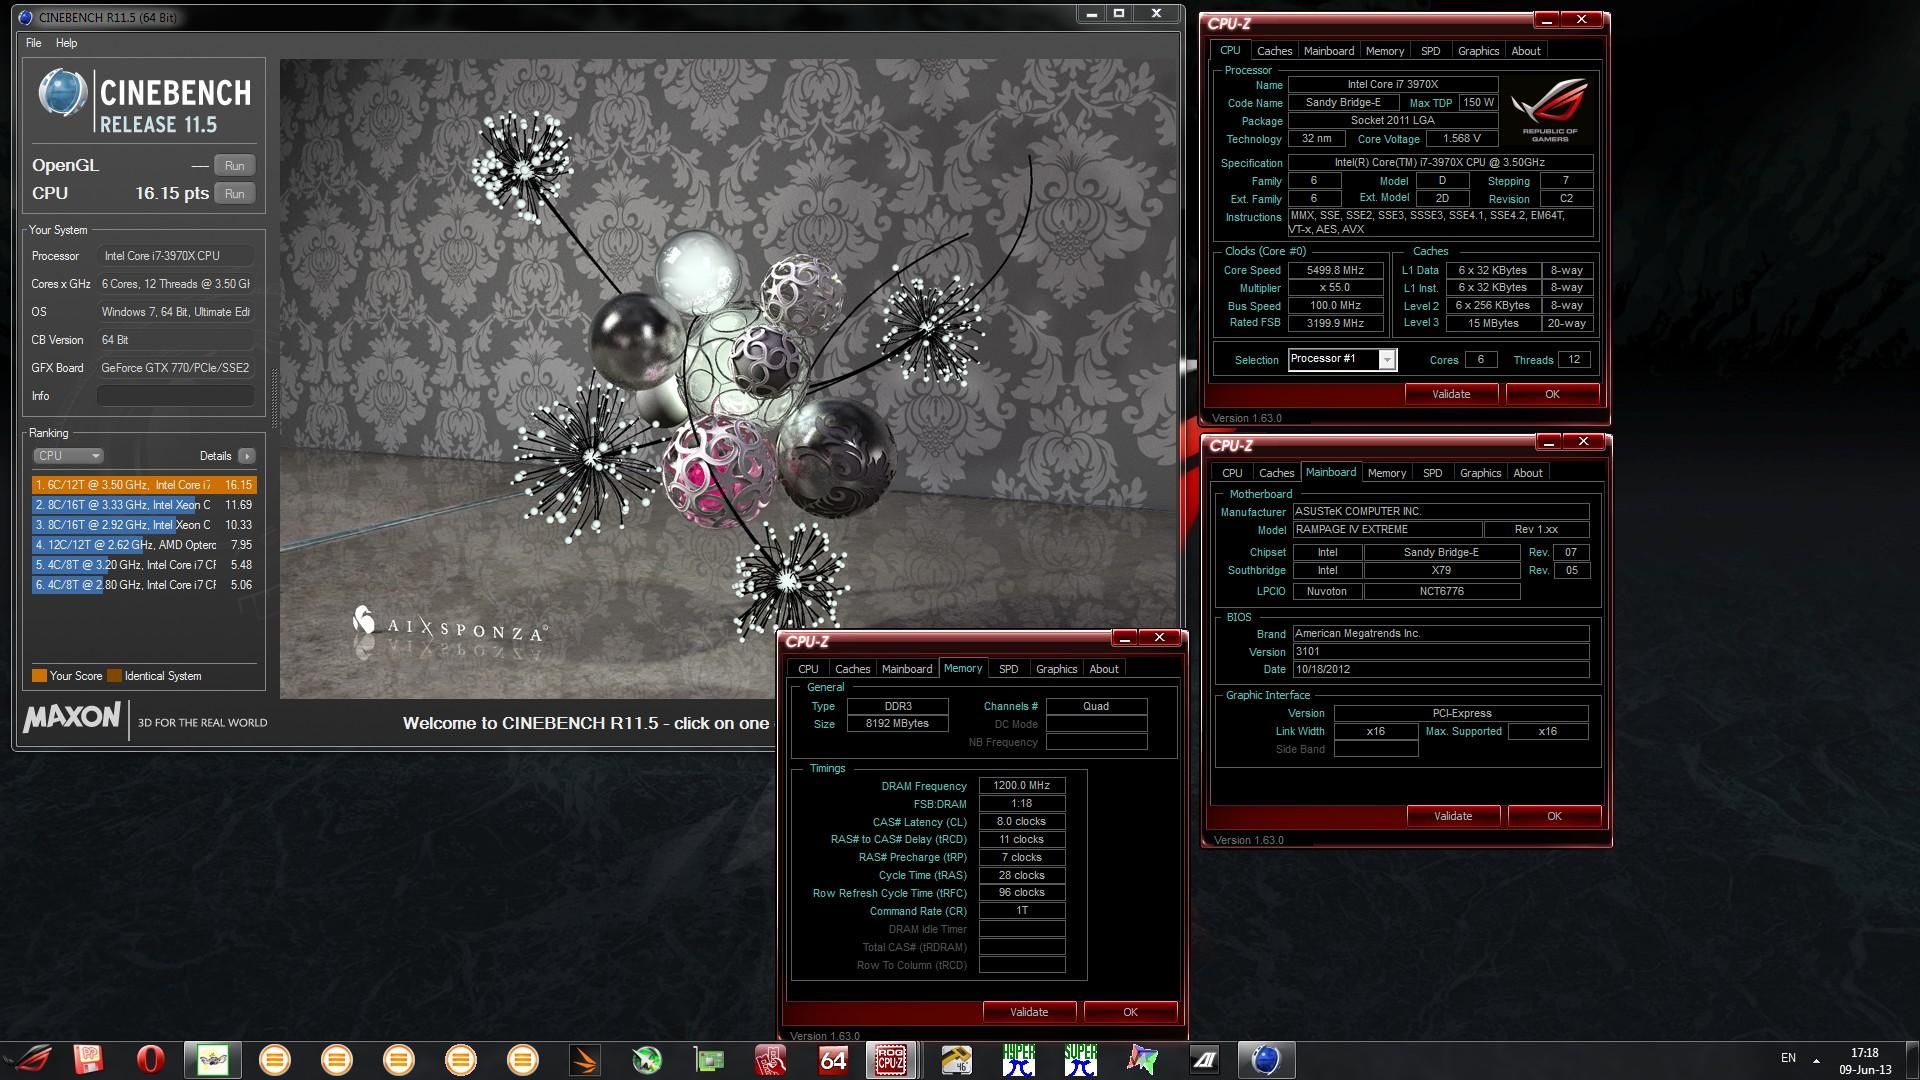Open the Opera browser from taskbar

pos(151,1059)
